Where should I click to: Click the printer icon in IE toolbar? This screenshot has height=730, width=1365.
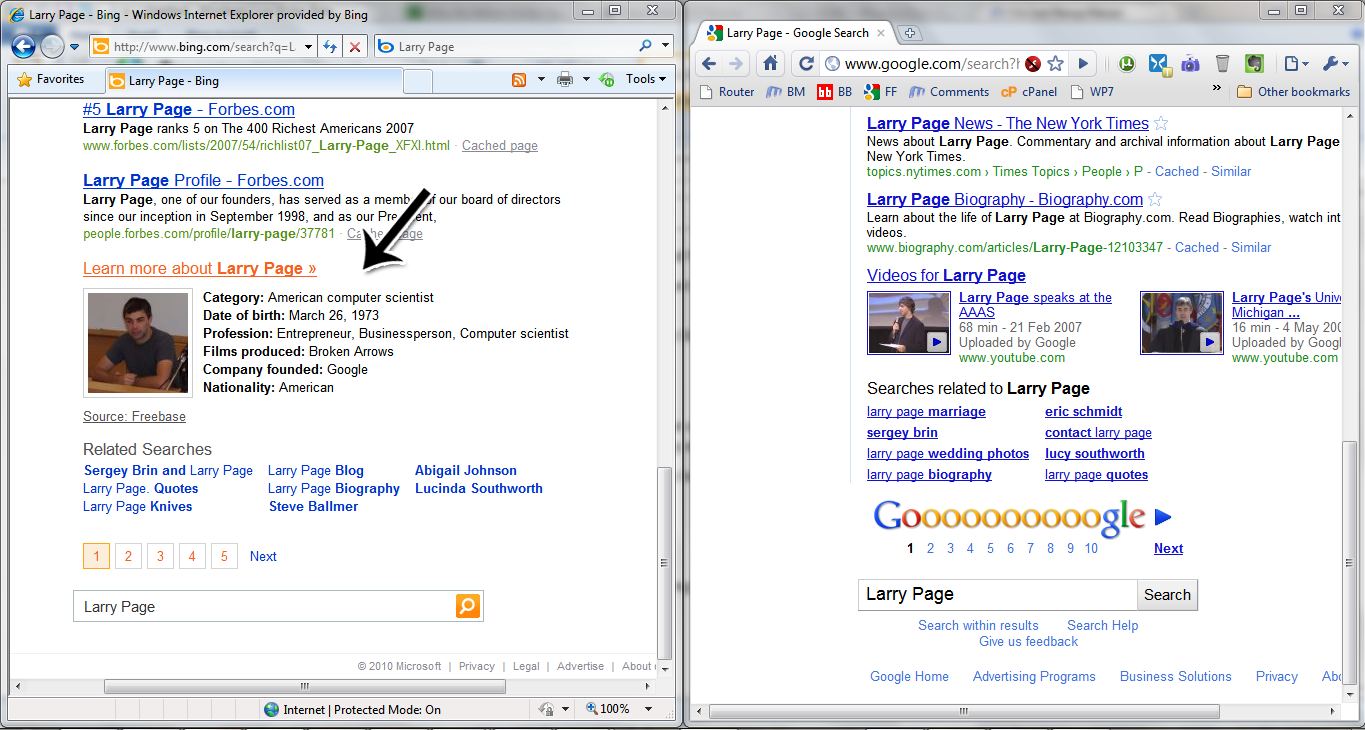pyautogui.click(x=564, y=80)
